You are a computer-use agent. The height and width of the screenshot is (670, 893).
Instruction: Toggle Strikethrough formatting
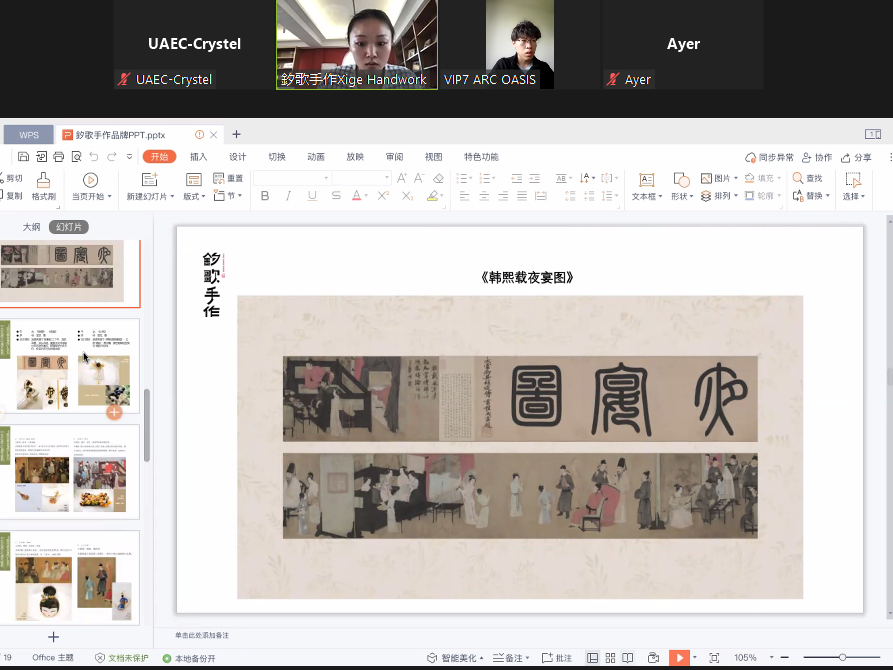[x=336, y=196]
